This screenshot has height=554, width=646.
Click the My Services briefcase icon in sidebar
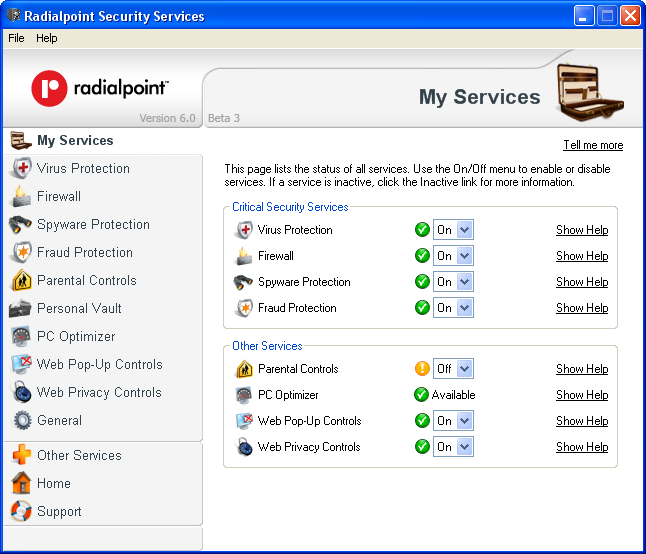click(x=21, y=140)
